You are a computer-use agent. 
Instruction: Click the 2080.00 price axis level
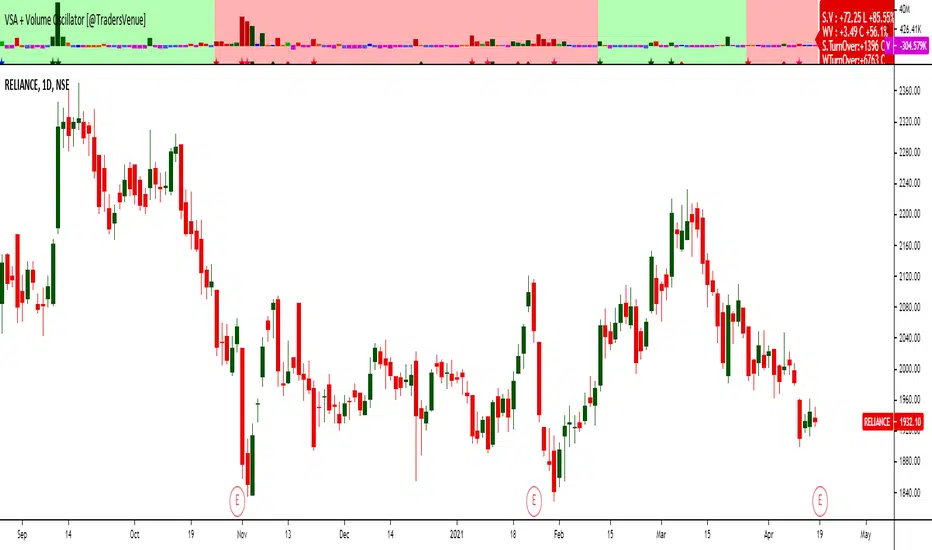909,307
